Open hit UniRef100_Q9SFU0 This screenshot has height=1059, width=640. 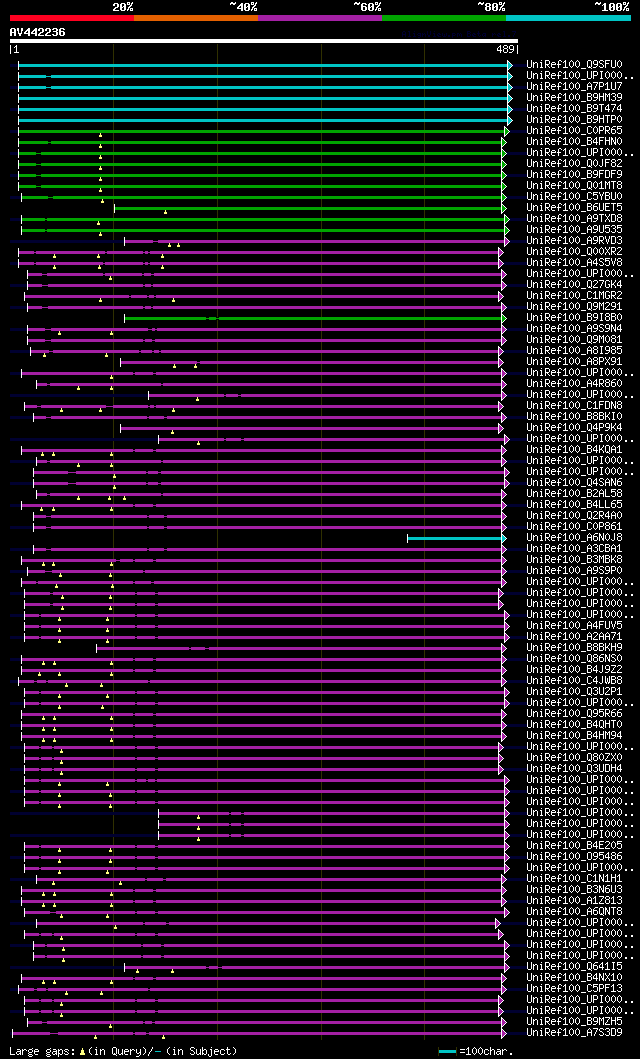coord(575,65)
